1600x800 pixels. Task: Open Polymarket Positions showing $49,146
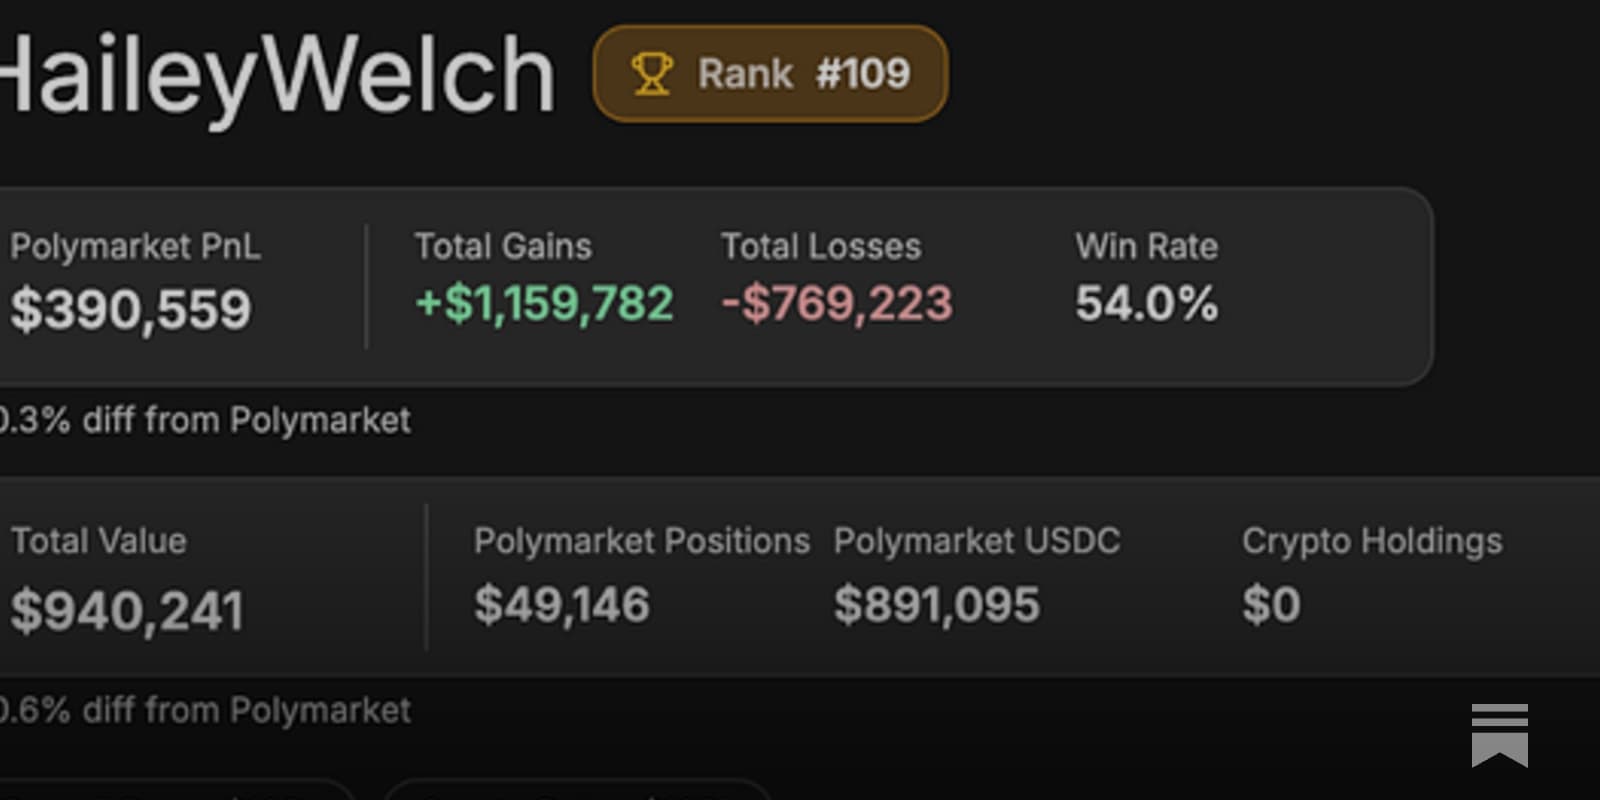(561, 604)
